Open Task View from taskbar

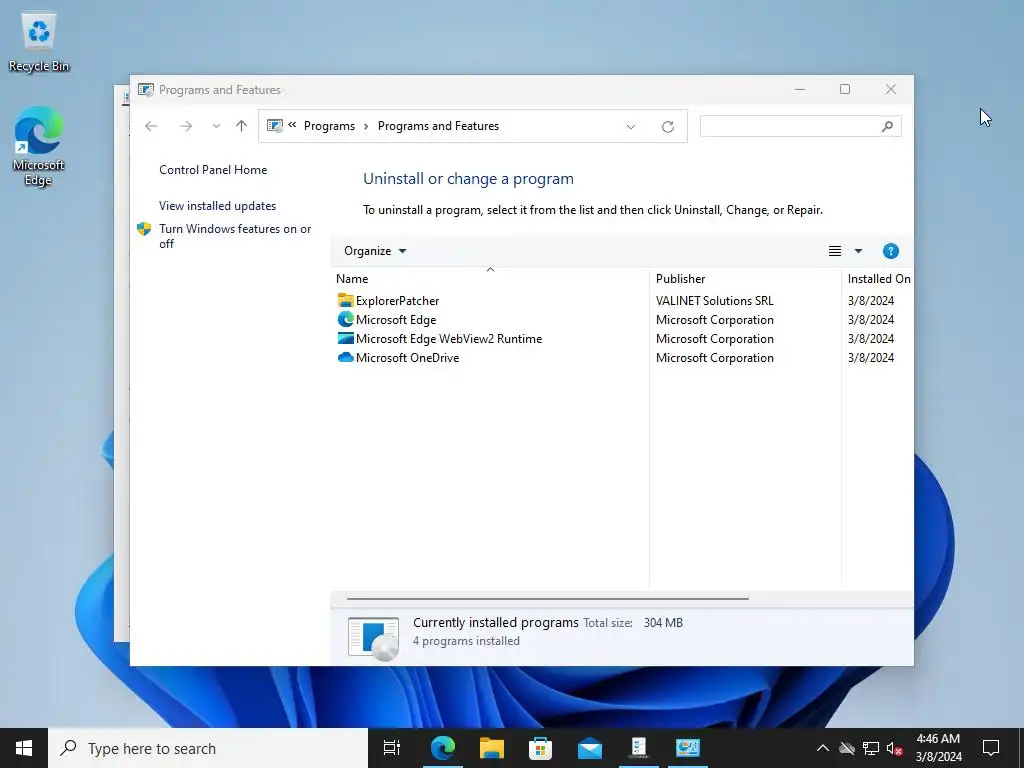coord(392,748)
